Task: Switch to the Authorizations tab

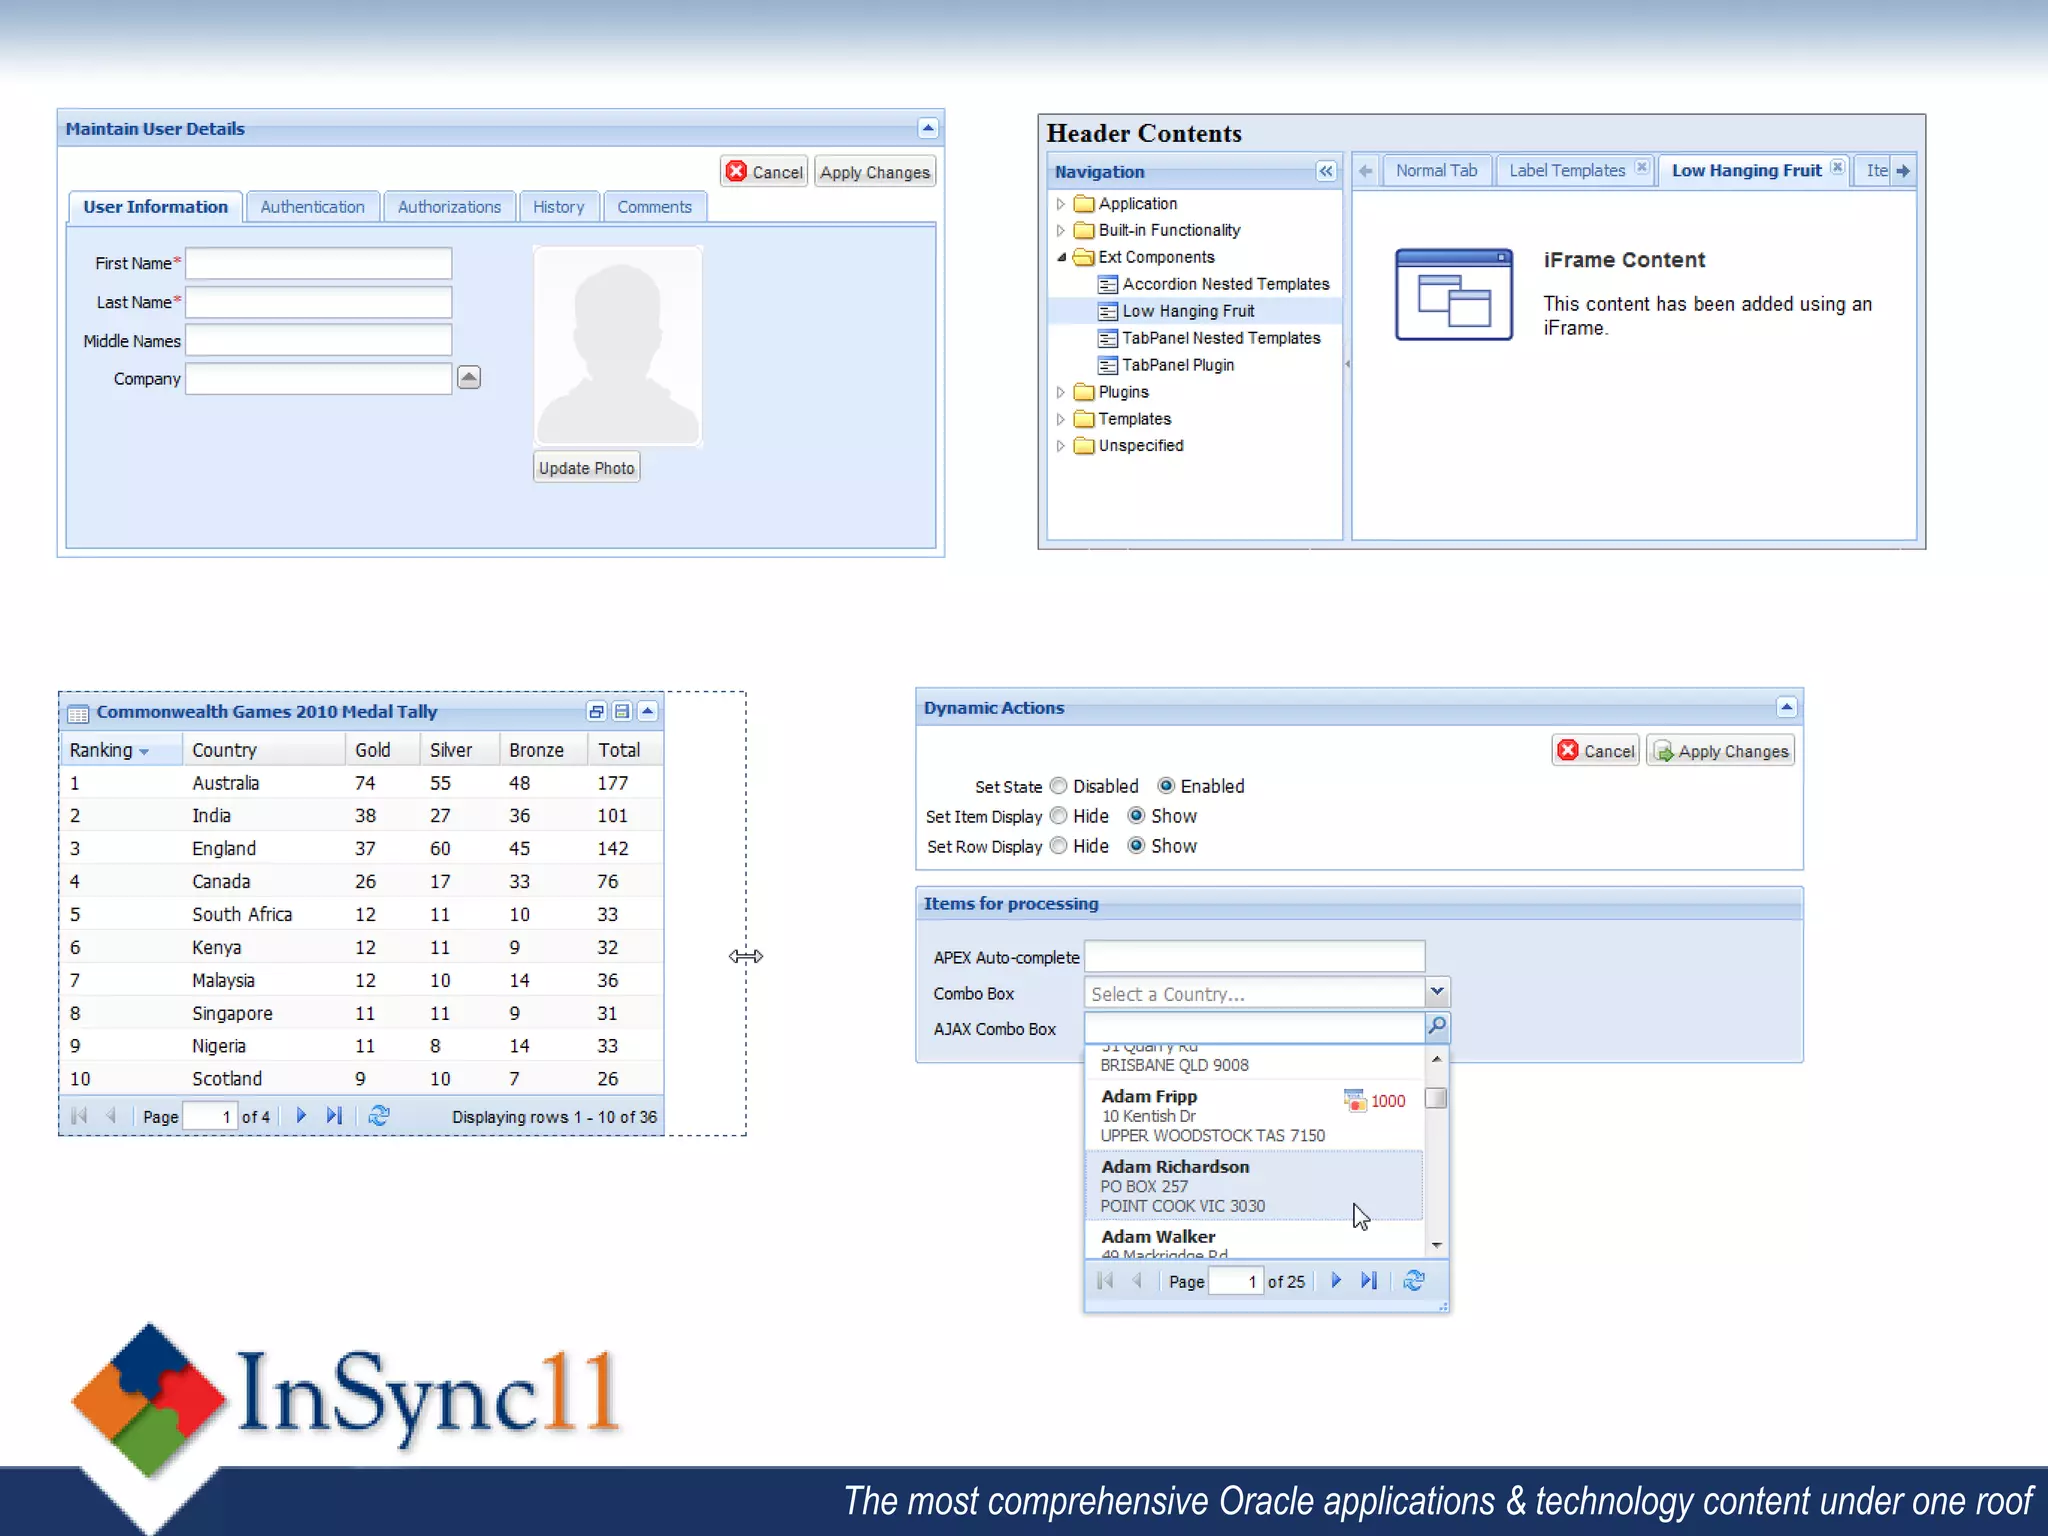Action: (x=450, y=207)
